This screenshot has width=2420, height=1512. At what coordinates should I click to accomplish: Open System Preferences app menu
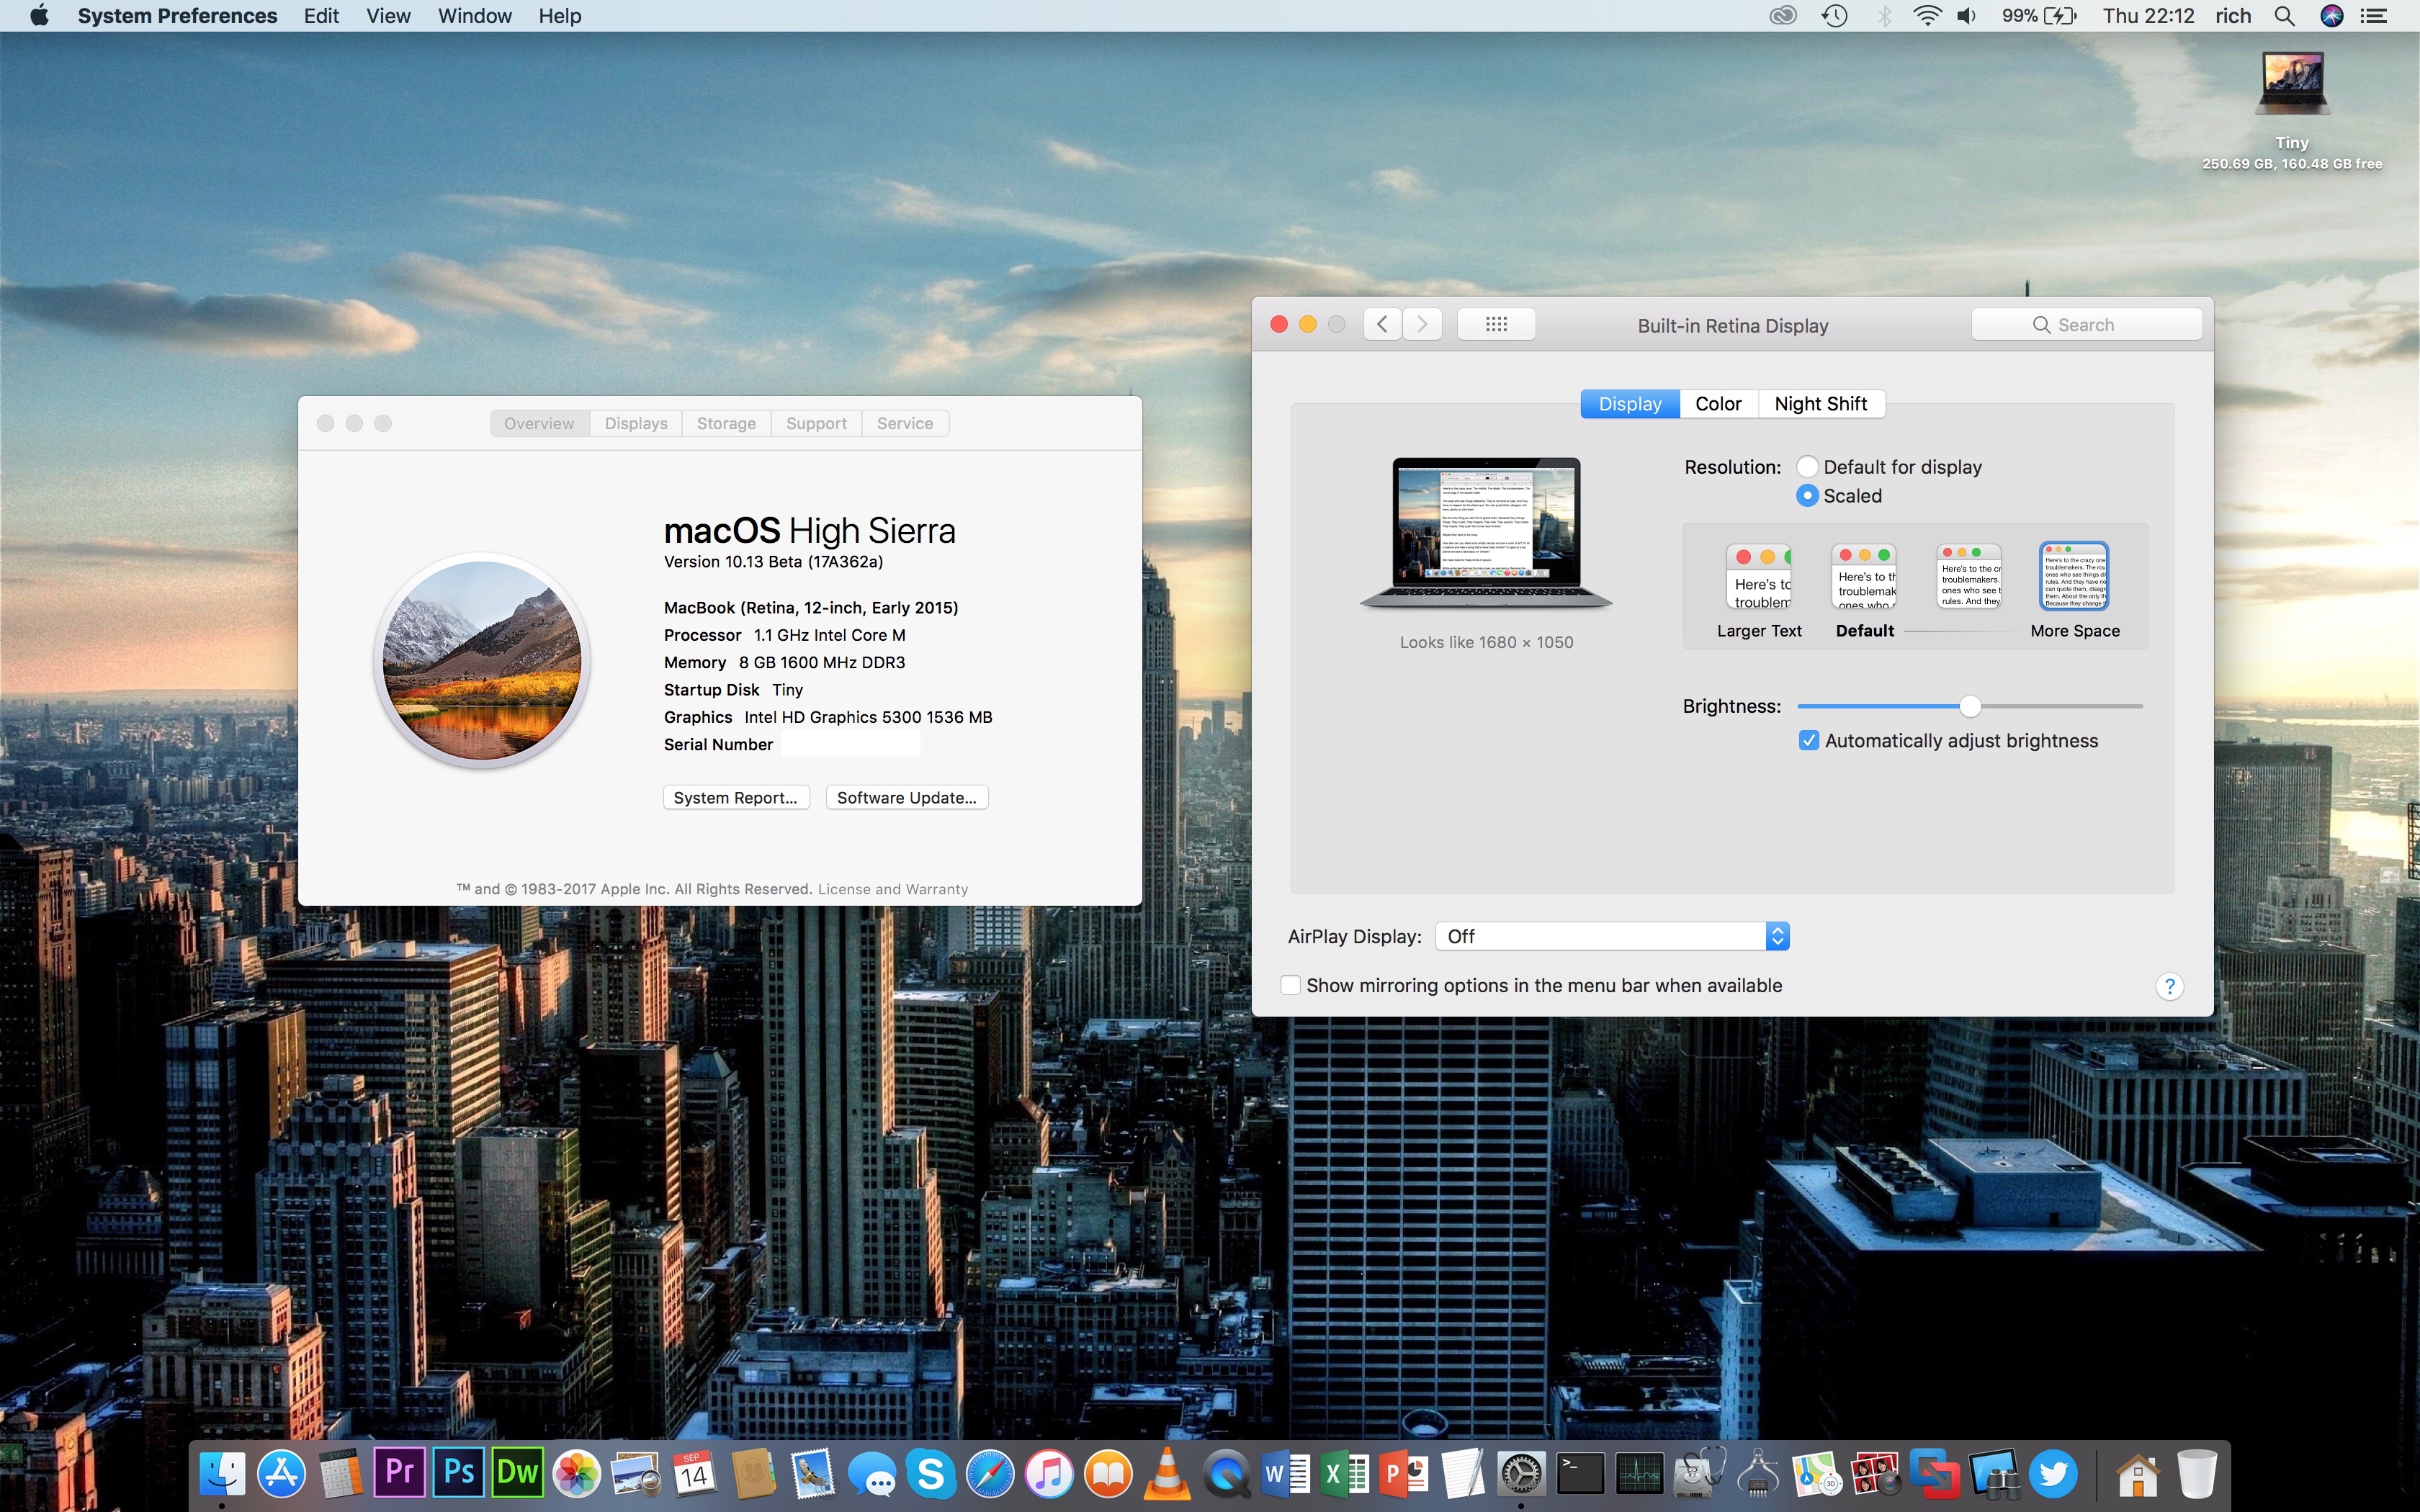[x=177, y=16]
